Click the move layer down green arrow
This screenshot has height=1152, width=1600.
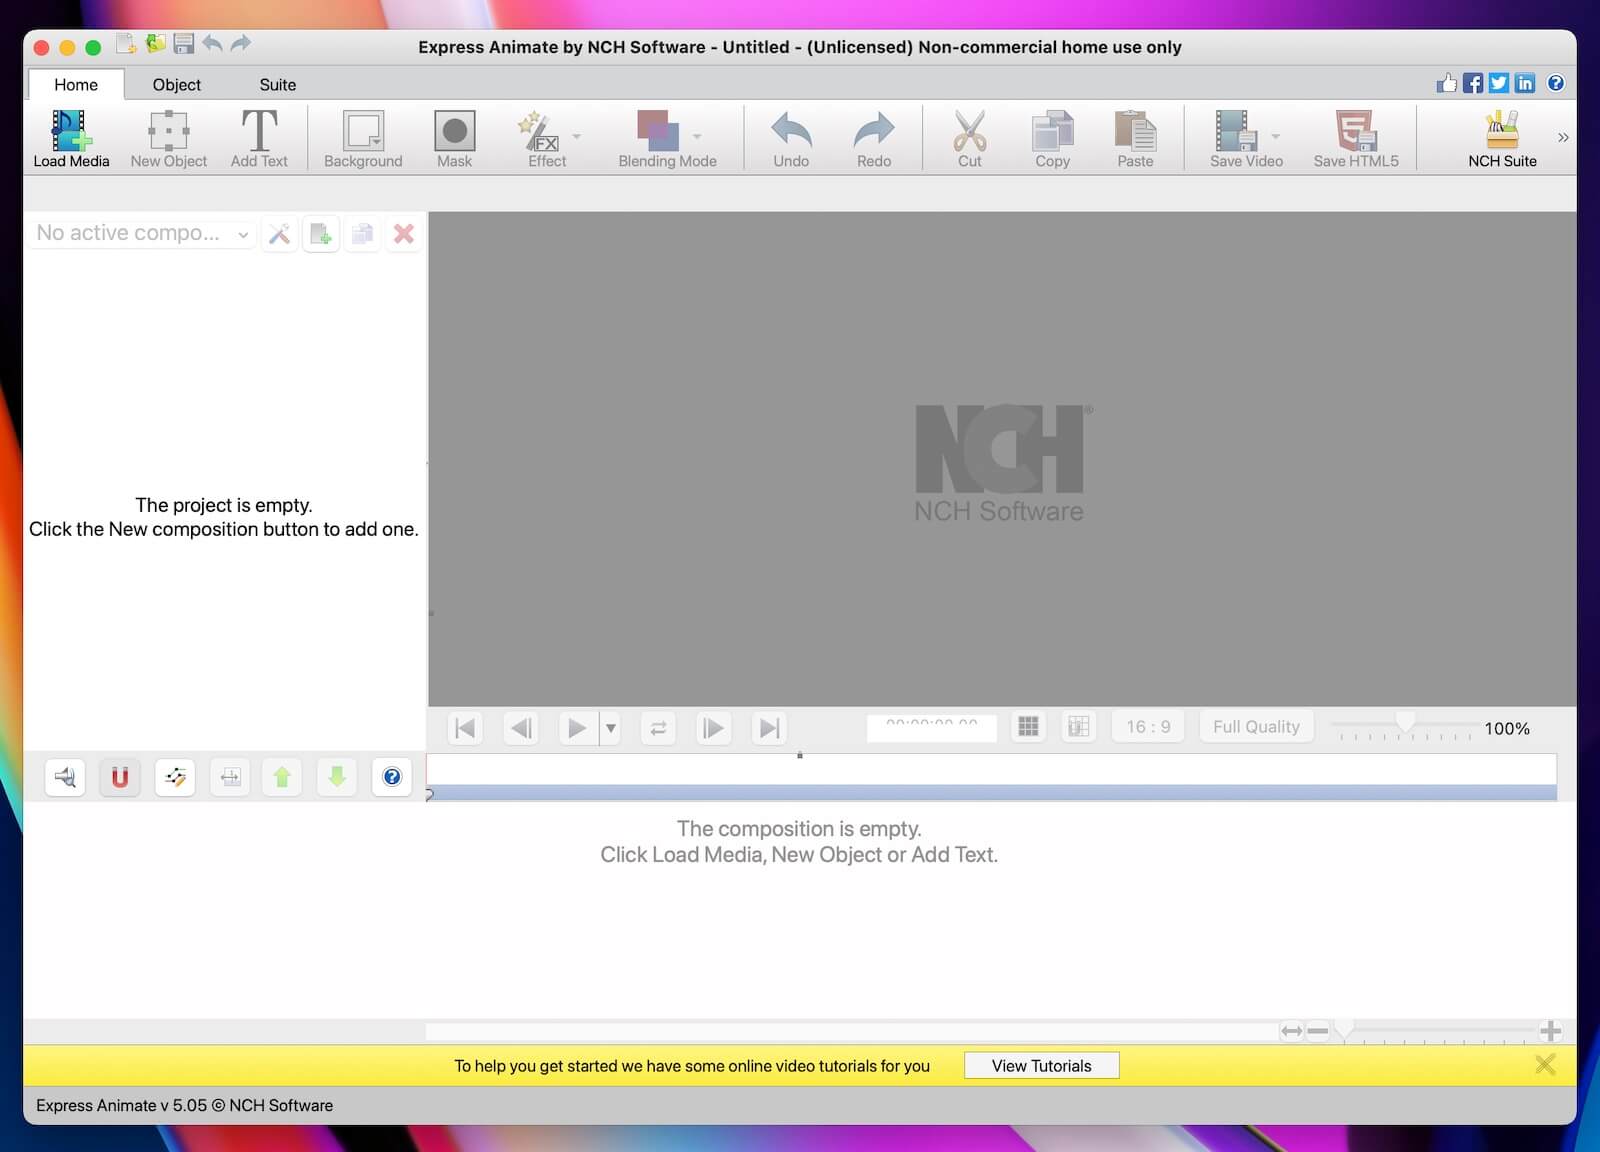(337, 777)
